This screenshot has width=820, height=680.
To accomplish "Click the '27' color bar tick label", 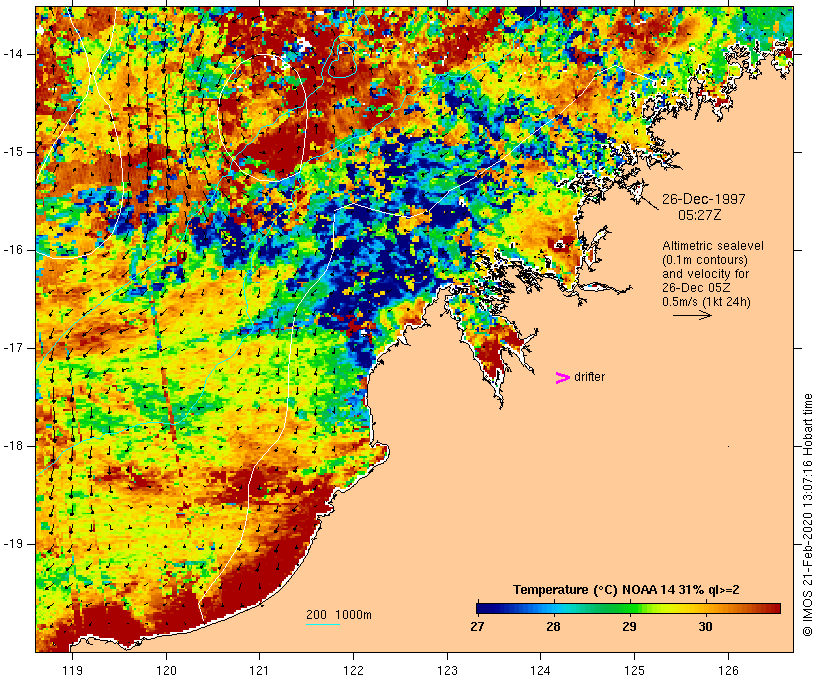I will point(477,626).
